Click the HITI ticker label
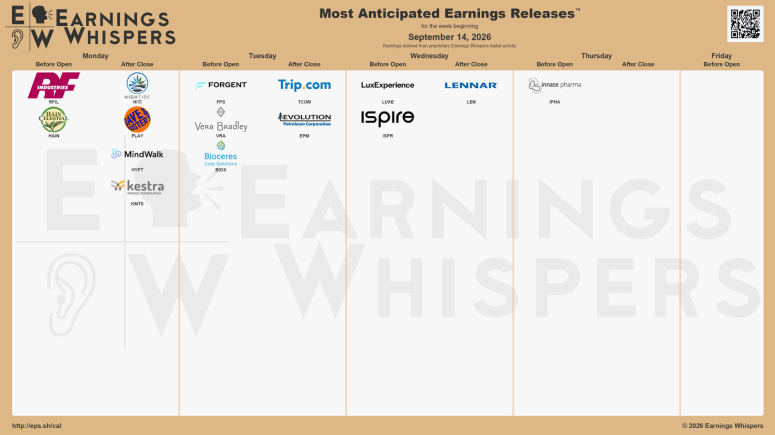Viewport: 775px width, 435px height. [x=137, y=102]
